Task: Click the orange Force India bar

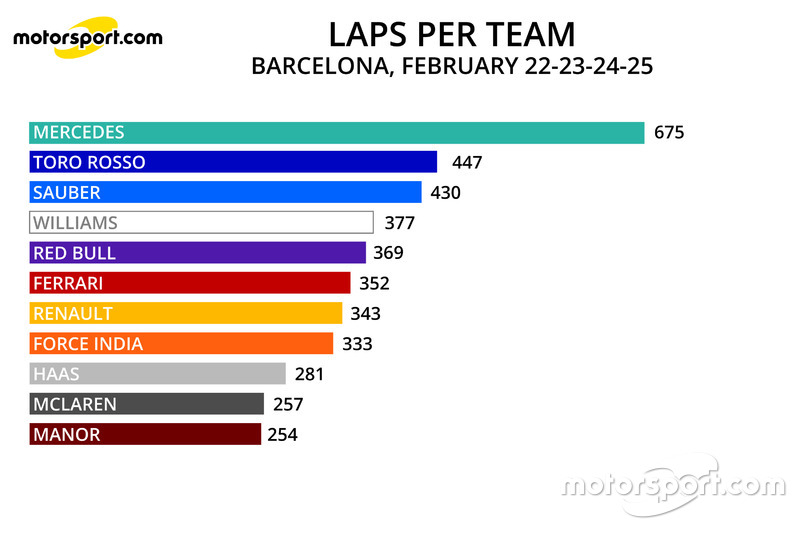Action: tap(181, 343)
